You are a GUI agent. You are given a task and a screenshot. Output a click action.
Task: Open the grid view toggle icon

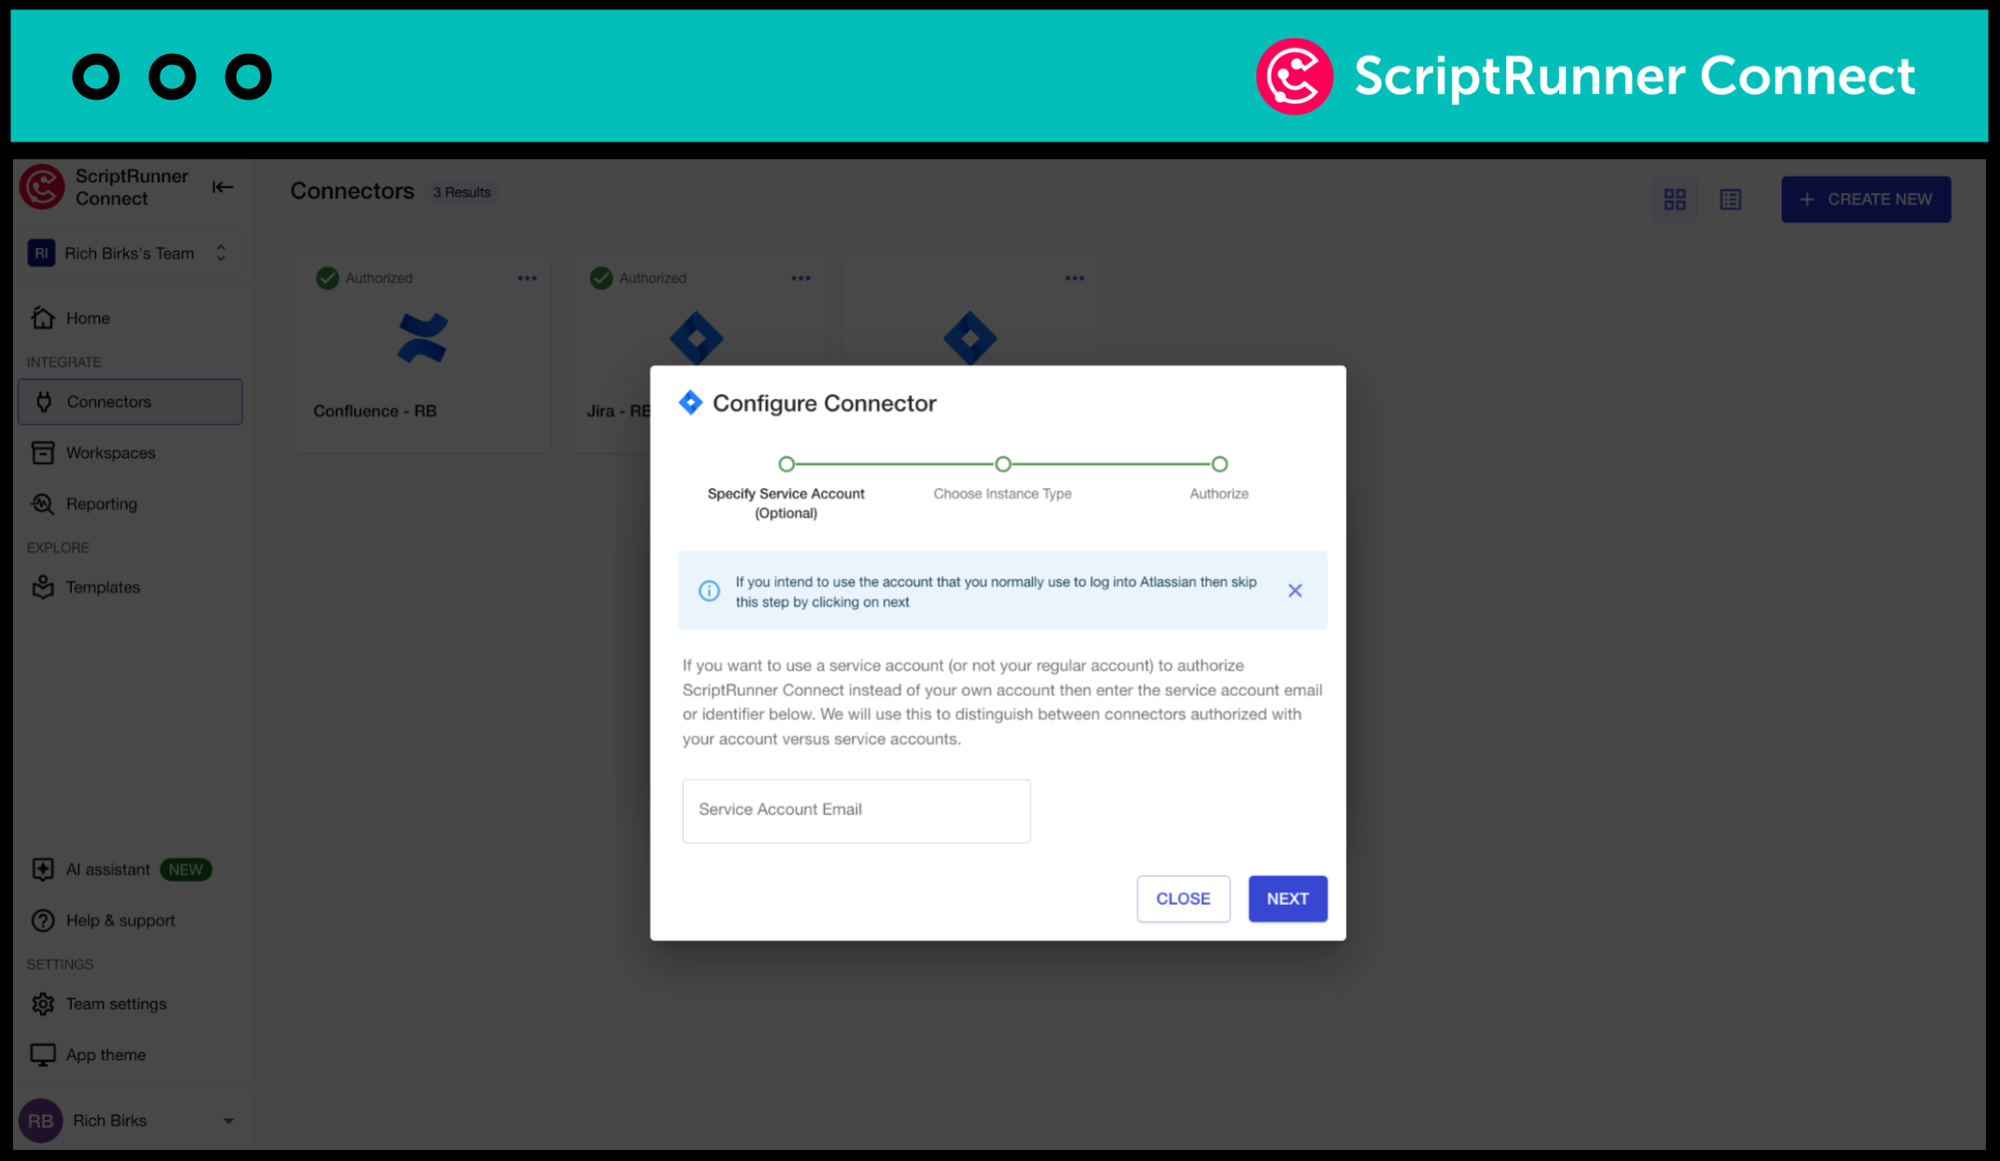point(1675,199)
